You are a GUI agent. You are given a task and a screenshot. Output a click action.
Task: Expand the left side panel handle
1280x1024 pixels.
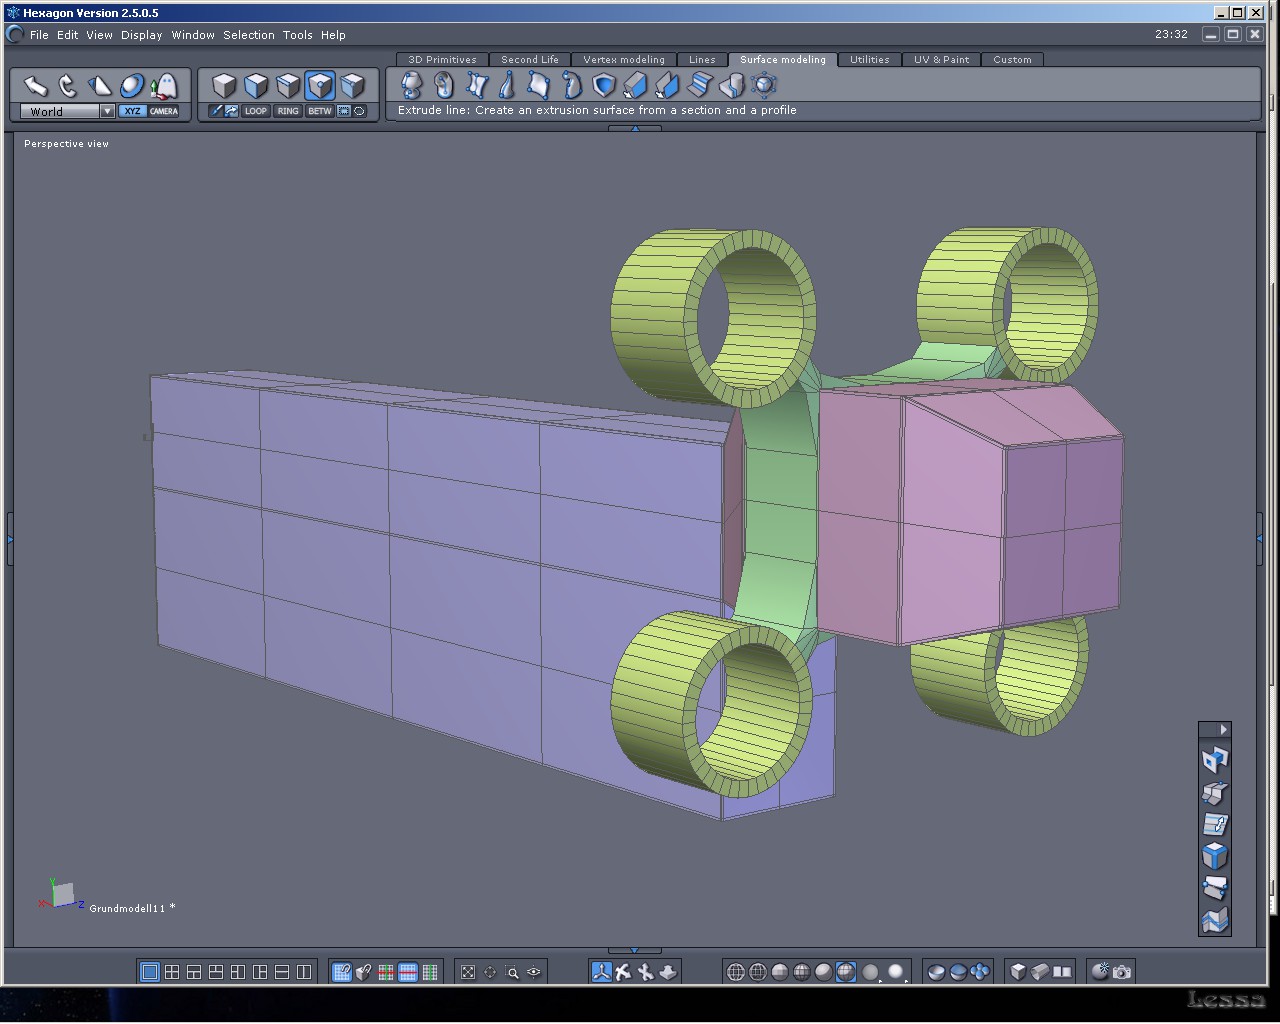pos(10,539)
